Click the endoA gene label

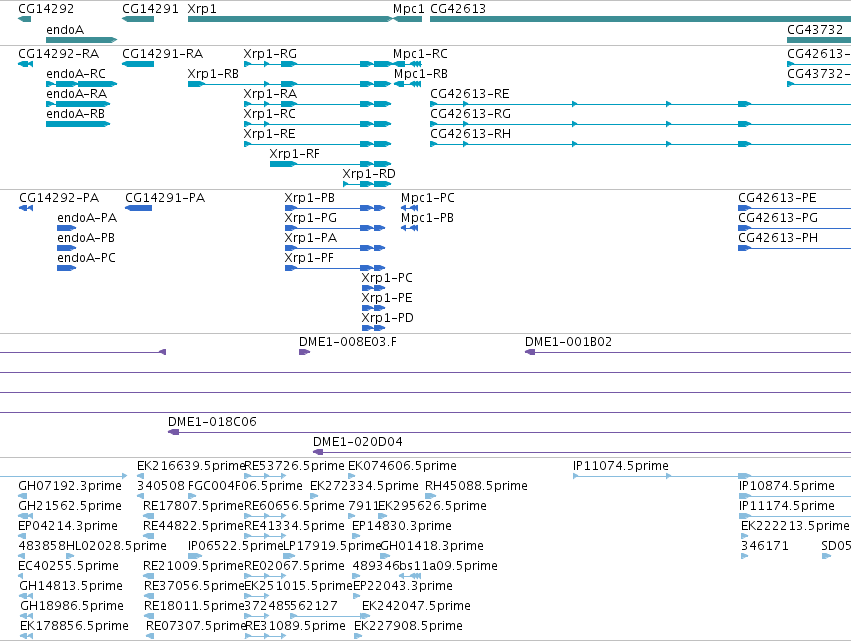click(x=65, y=29)
